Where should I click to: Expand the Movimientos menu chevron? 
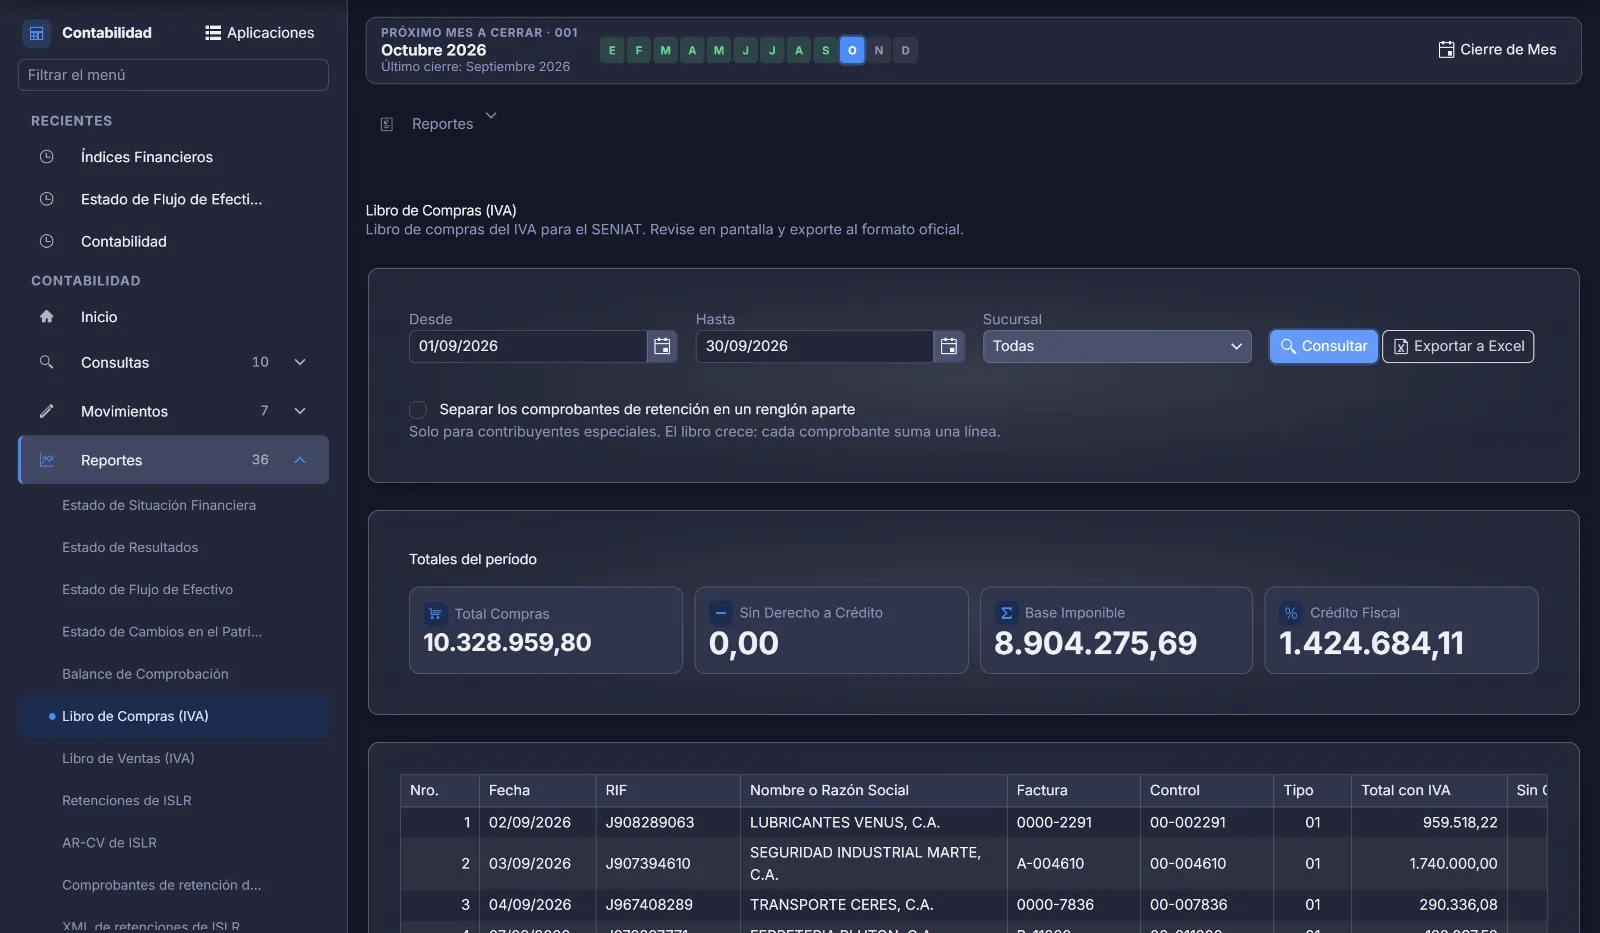[x=300, y=411]
